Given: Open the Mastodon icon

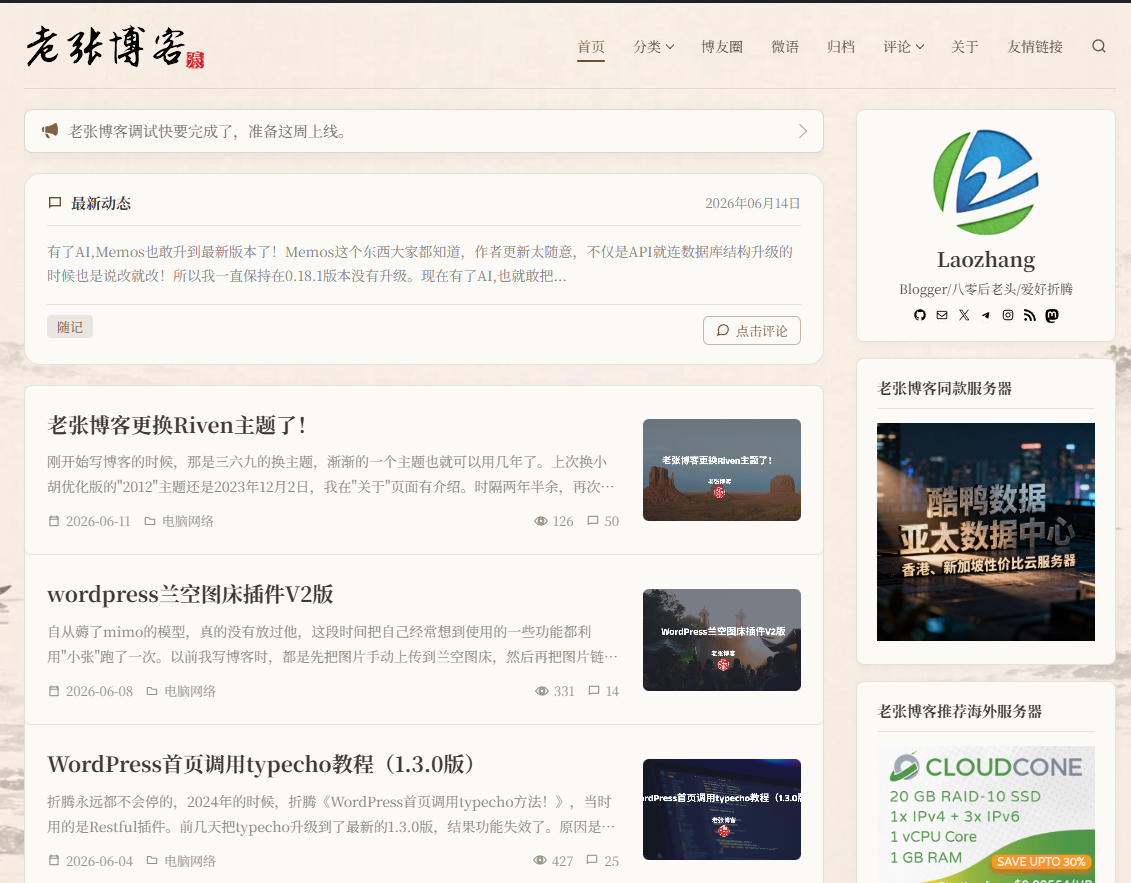Looking at the screenshot, I should [x=1052, y=315].
